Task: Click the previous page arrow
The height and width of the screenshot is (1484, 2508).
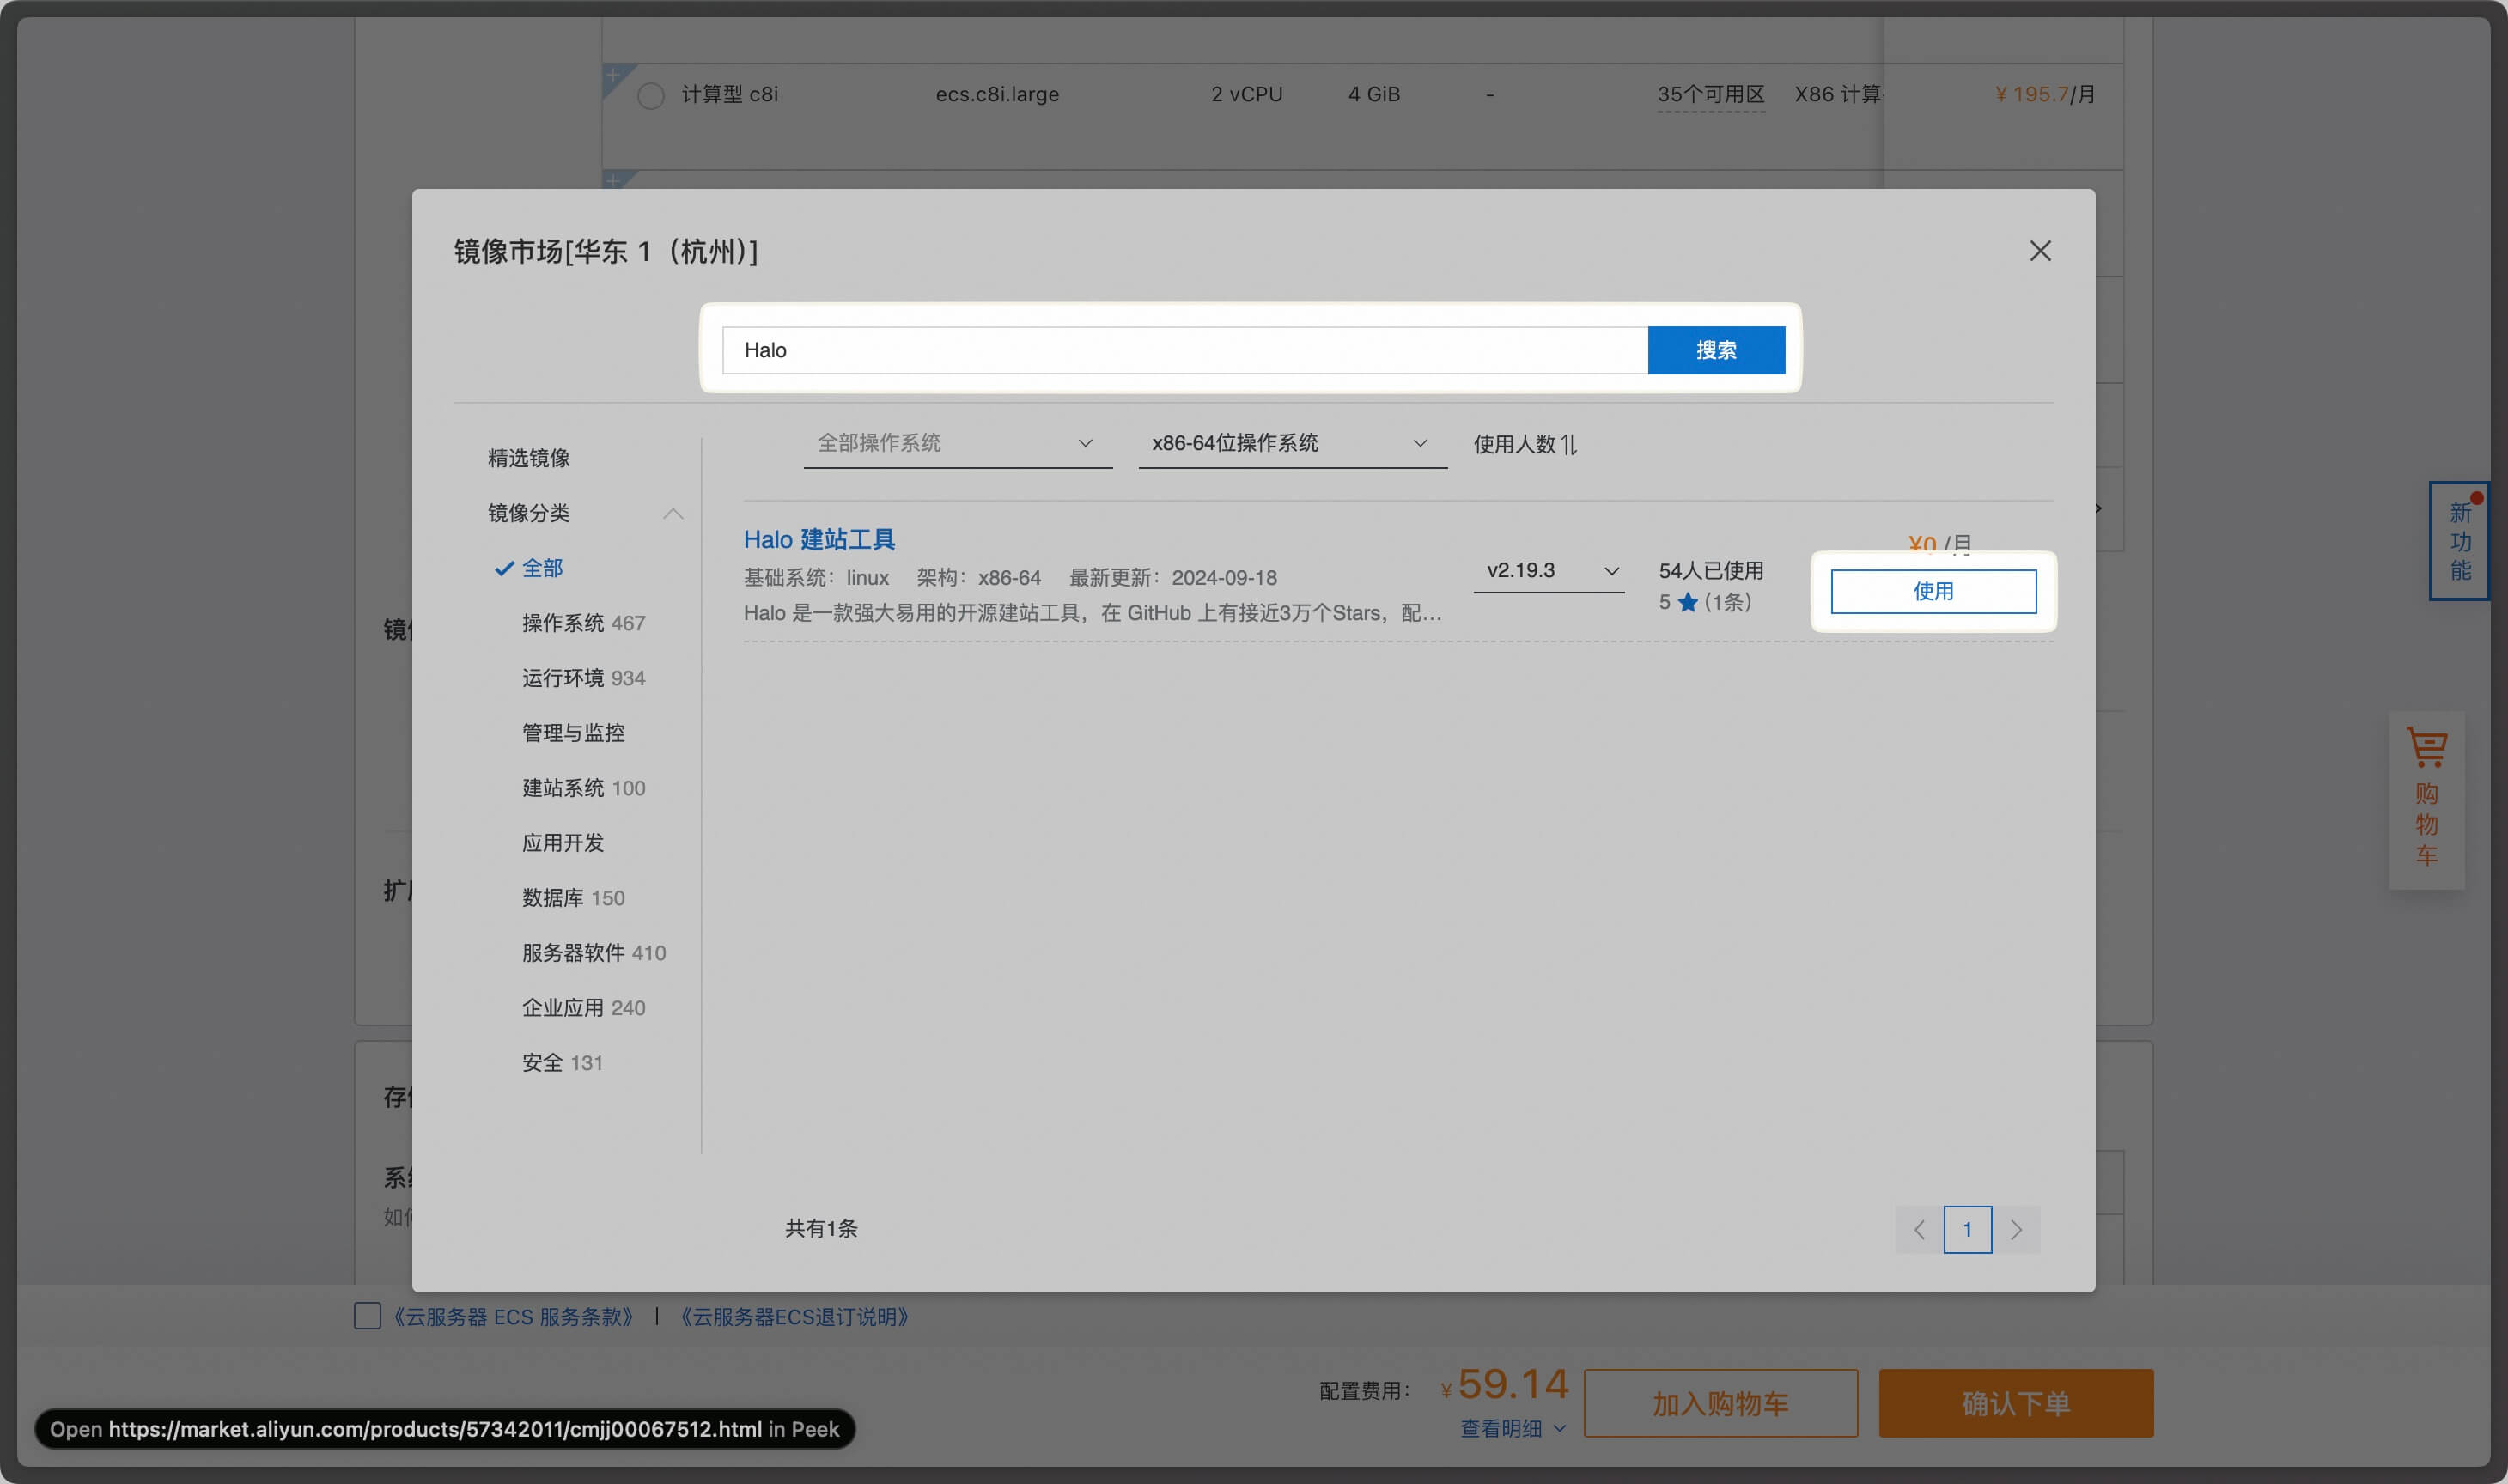Action: [x=1918, y=1229]
